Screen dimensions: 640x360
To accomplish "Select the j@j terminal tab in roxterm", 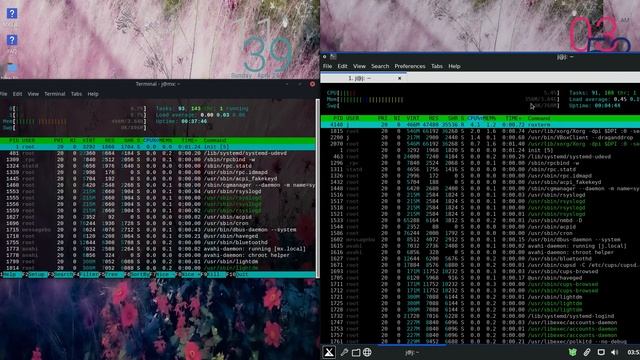I will click(x=362, y=78).
